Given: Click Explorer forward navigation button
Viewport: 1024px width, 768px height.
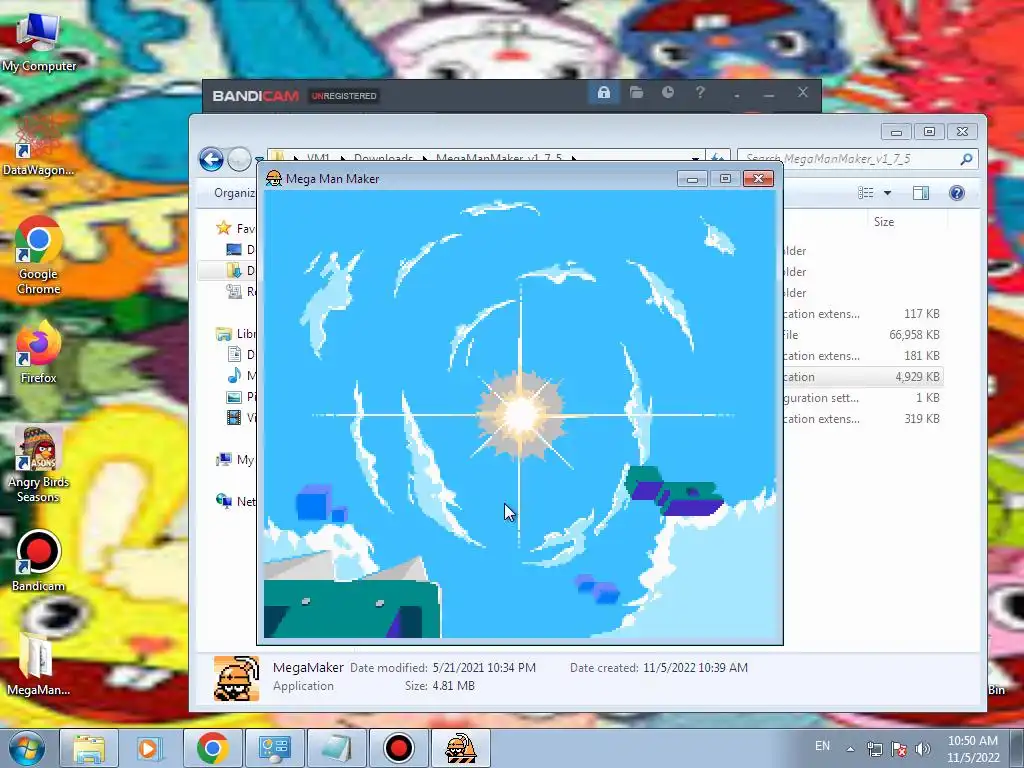Looking at the screenshot, I should tap(240, 159).
